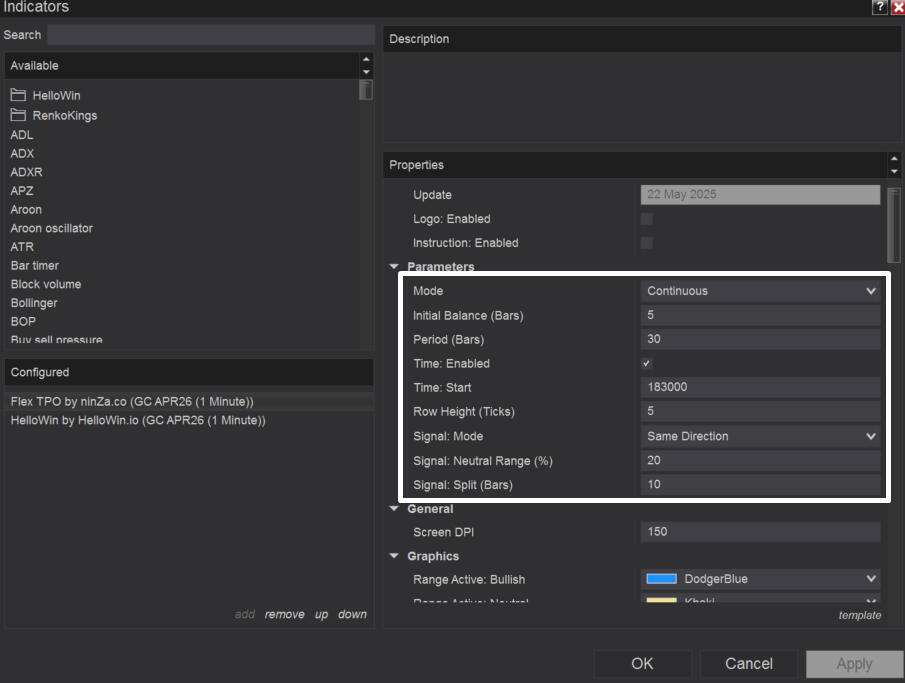Viewport: 905px width, 683px height.
Task: Click the OK button
Action: [x=642, y=664]
